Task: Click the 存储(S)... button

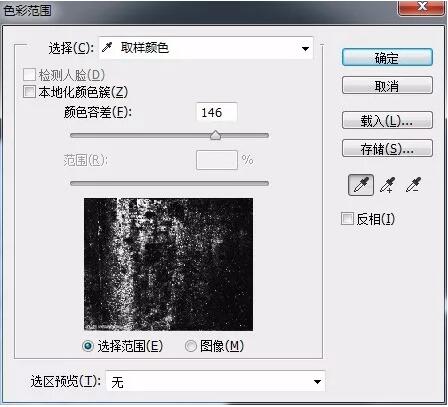Action: click(x=387, y=149)
